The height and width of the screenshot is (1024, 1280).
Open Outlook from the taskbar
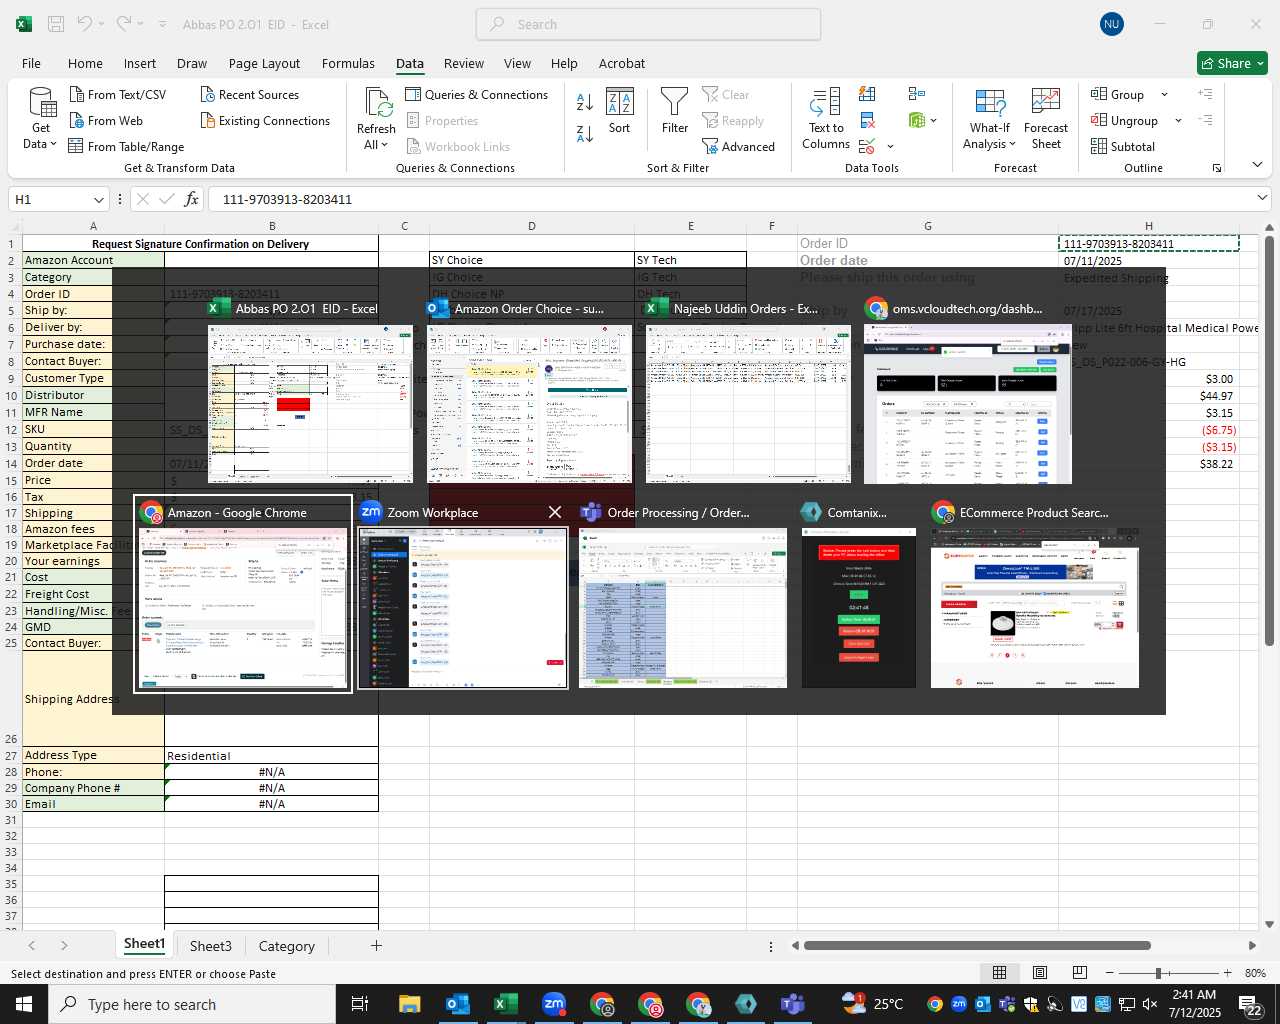458,1004
